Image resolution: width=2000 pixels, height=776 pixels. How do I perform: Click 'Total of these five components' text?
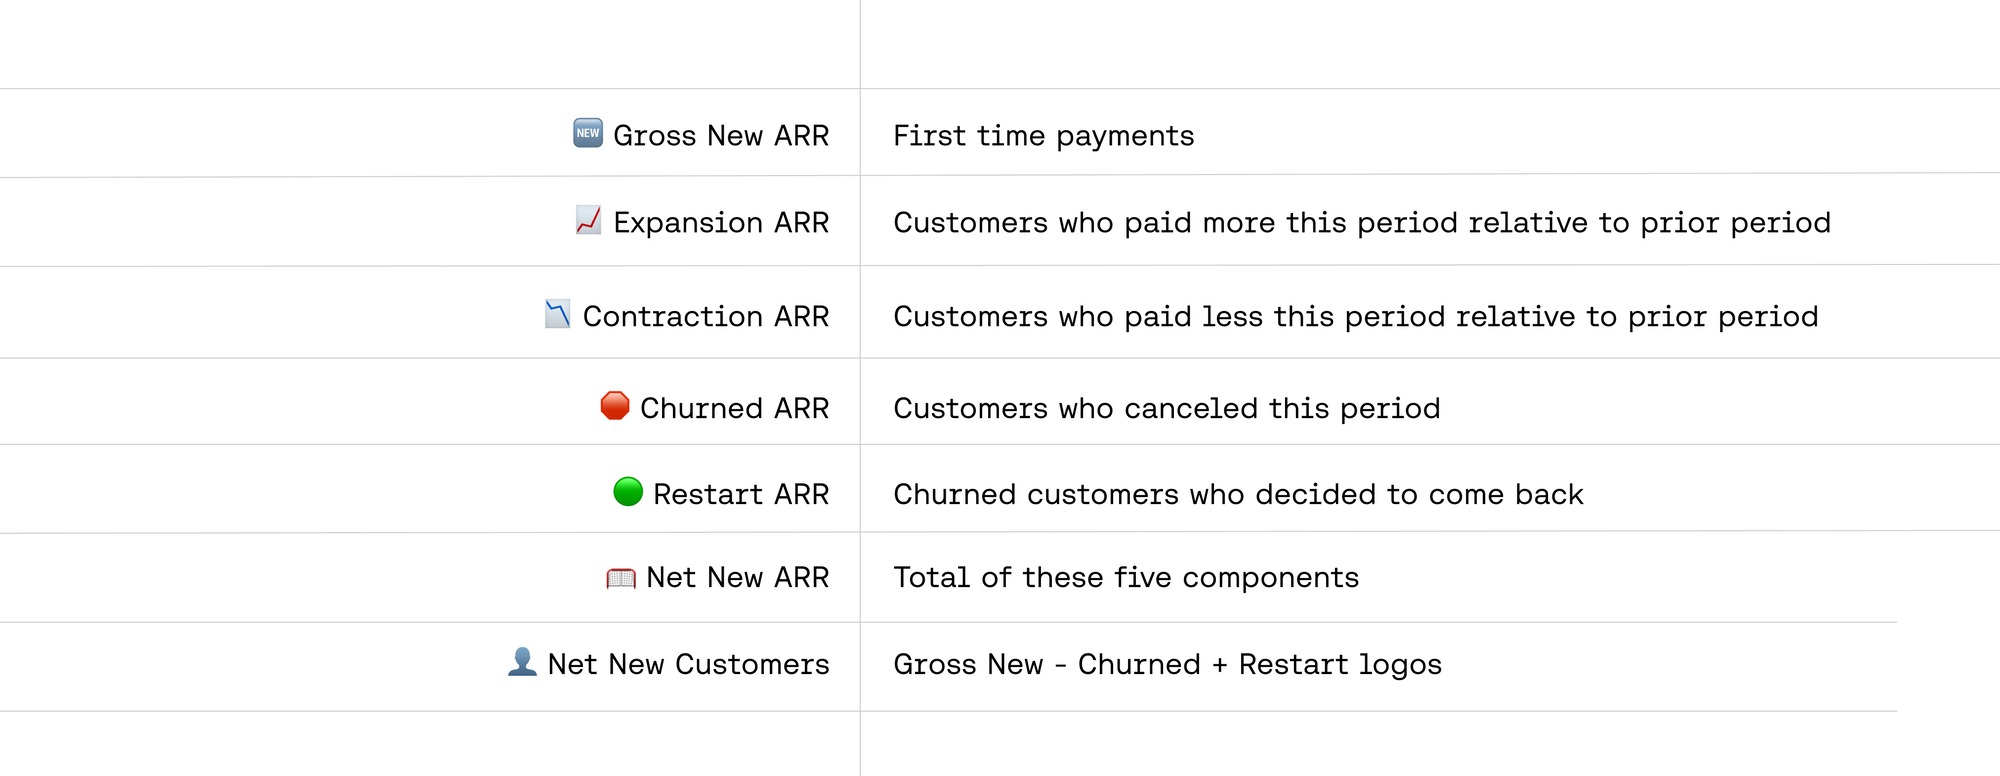coord(1126,578)
